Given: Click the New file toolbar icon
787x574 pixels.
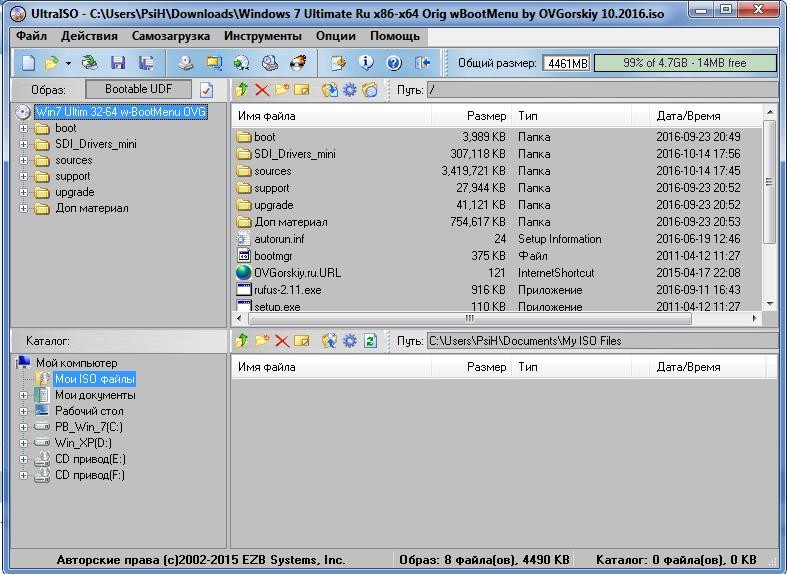Looking at the screenshot, I should (x=28, y=63).
